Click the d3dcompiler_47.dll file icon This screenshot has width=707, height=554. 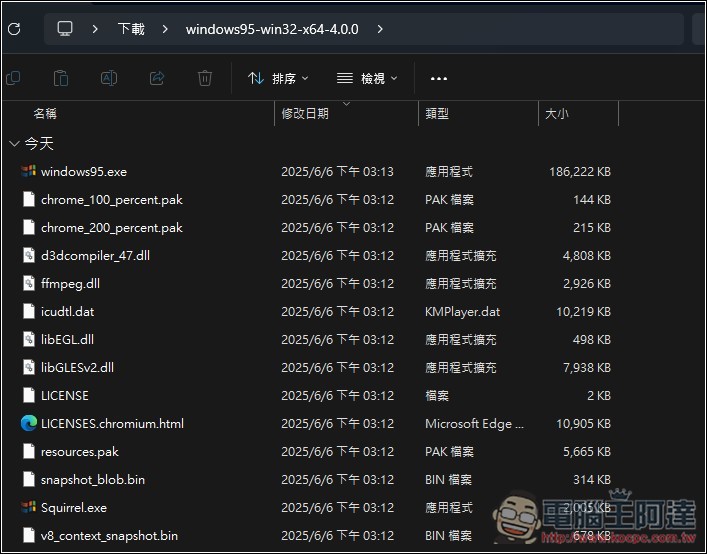29,256
